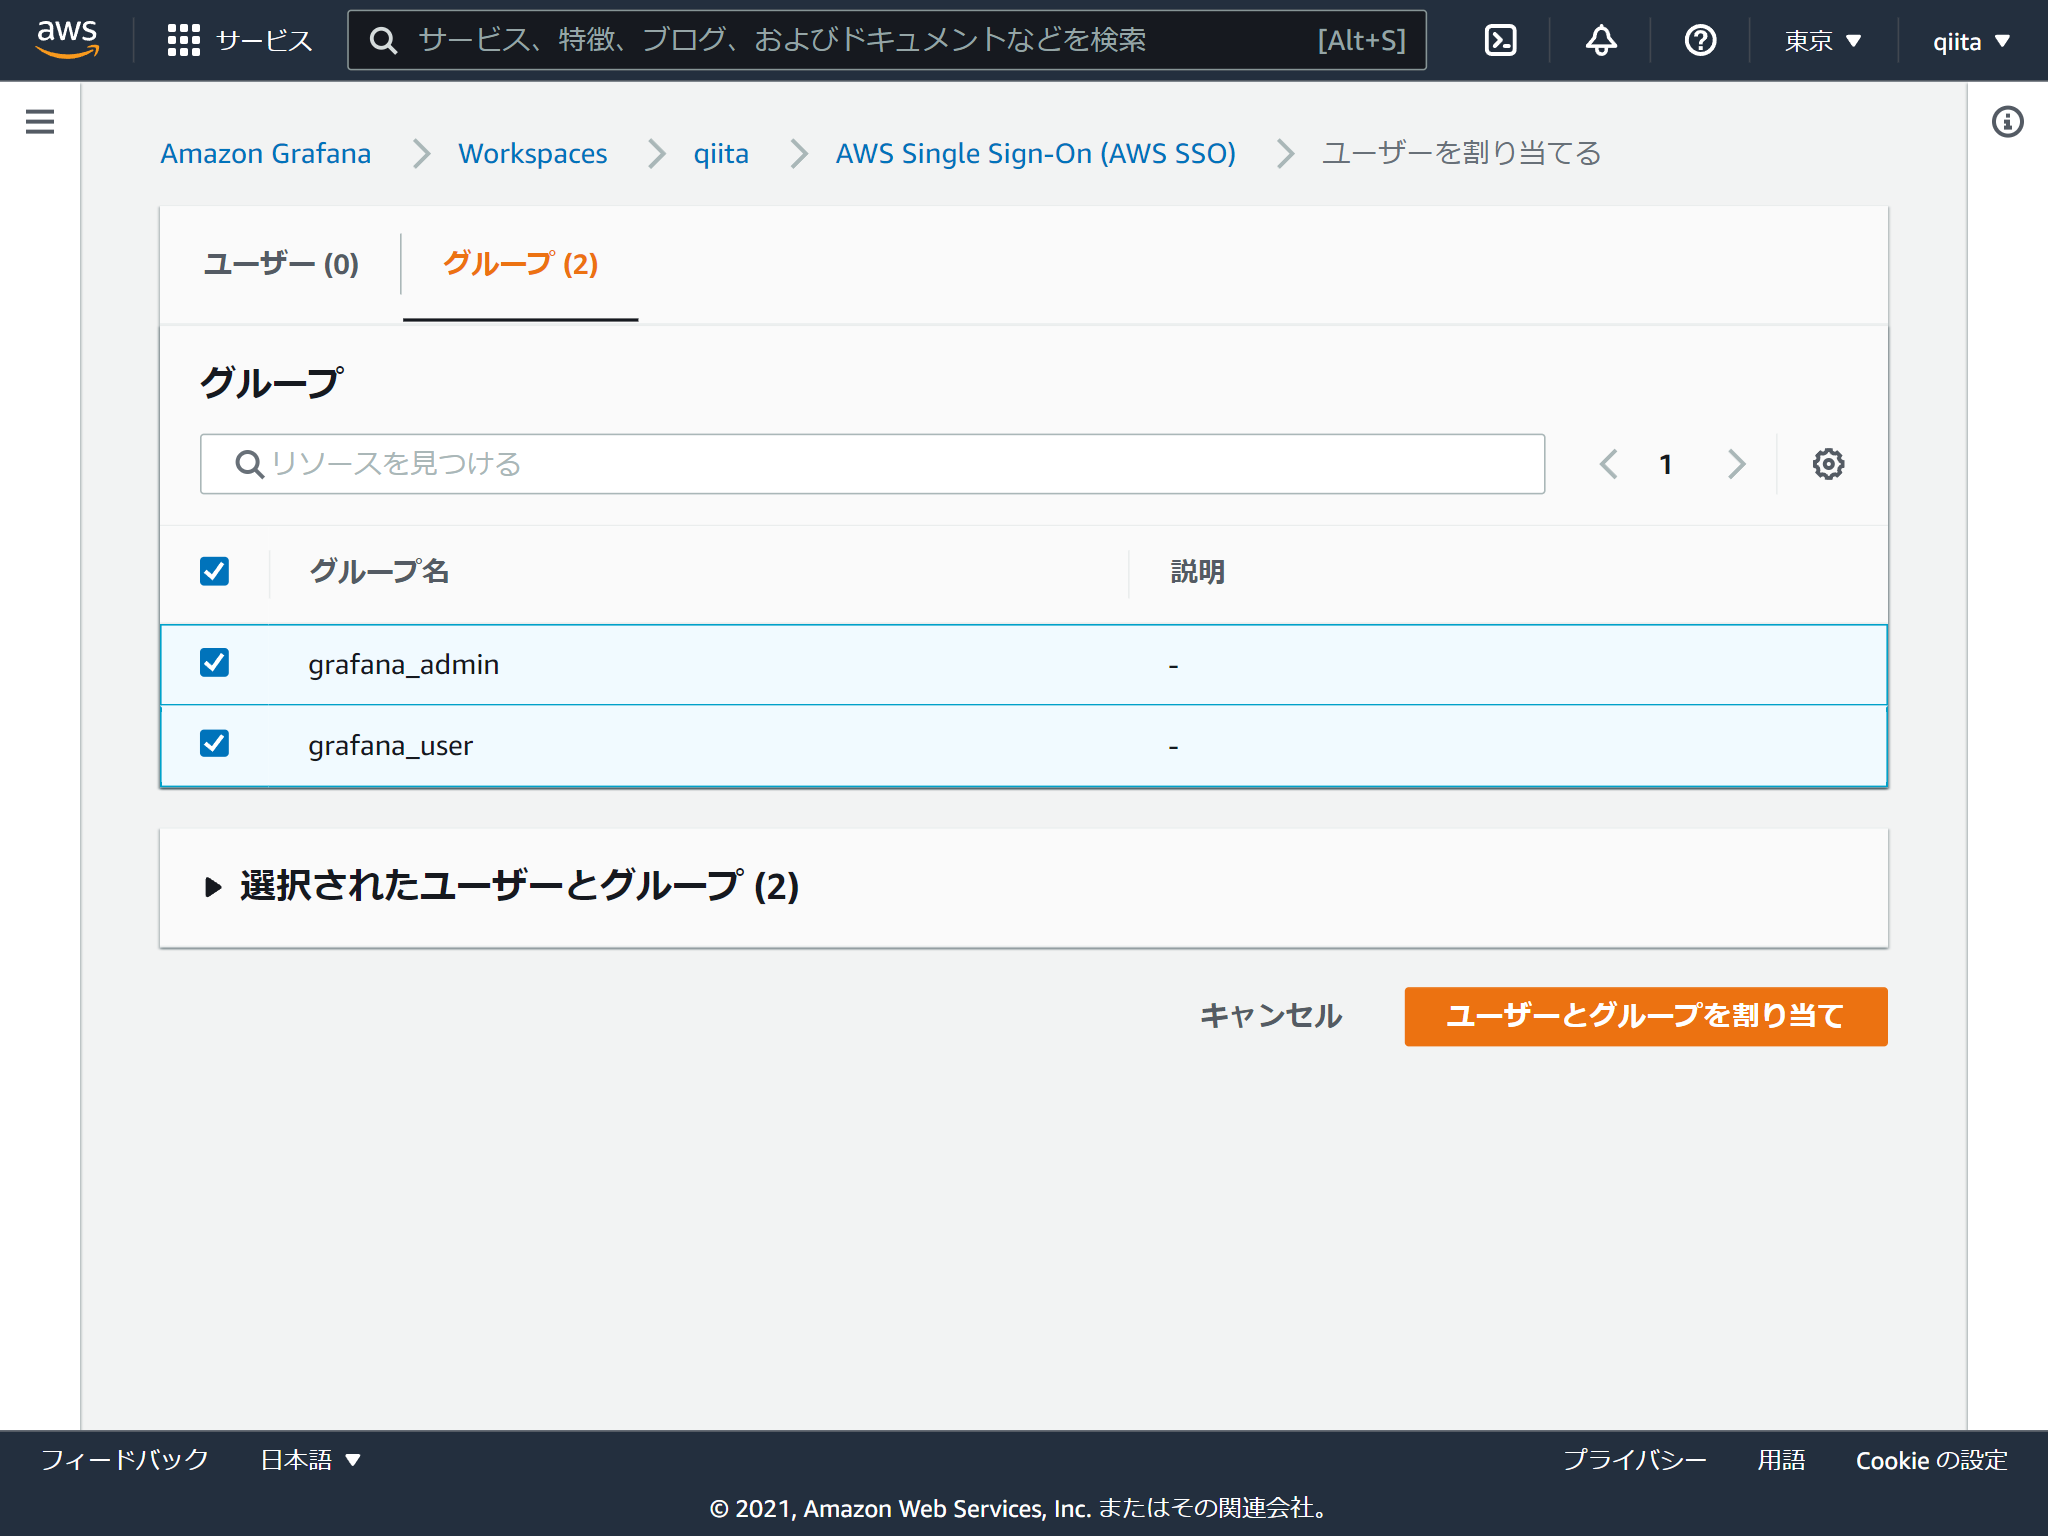The width and height of the screenshot is (2048, 1536).
Task: Click the リソースを見つける search field
Action: click(872, 463)
